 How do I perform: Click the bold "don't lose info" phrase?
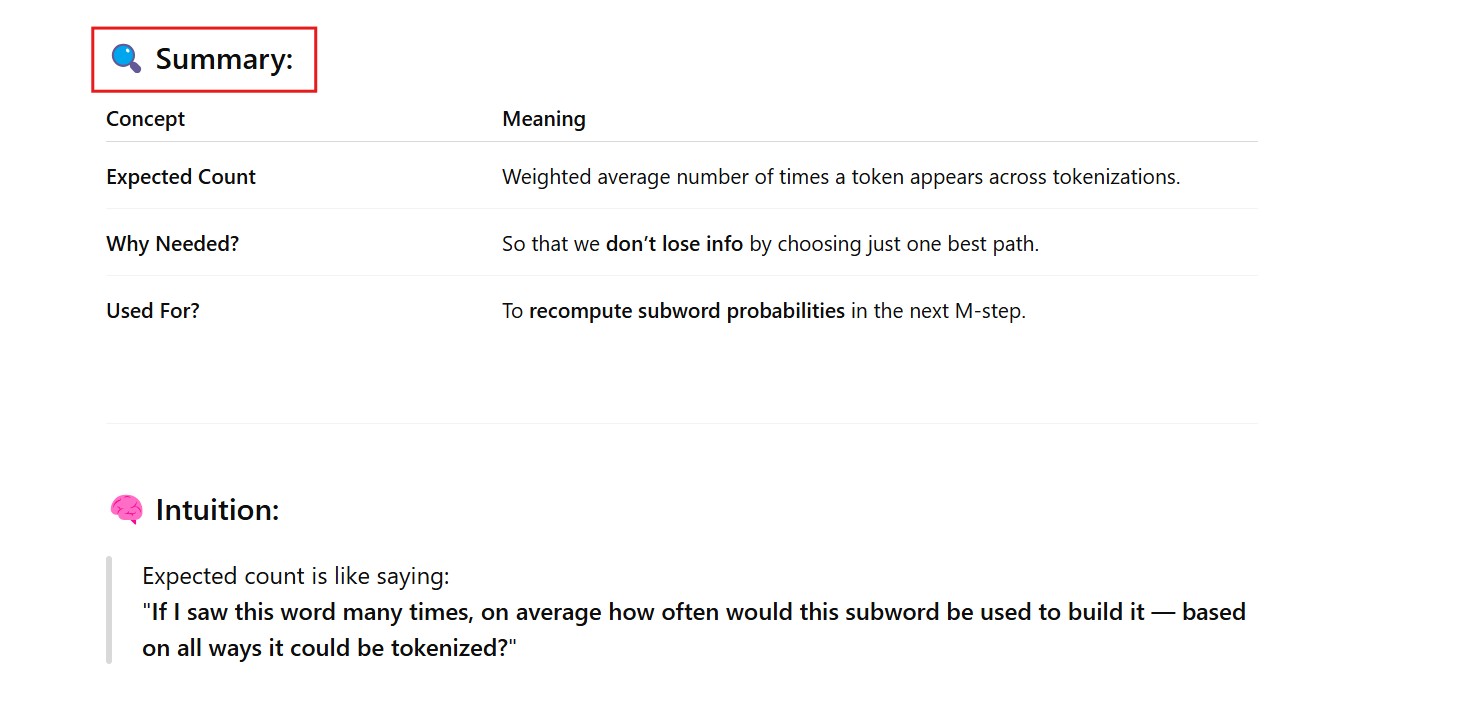(674, 244)
